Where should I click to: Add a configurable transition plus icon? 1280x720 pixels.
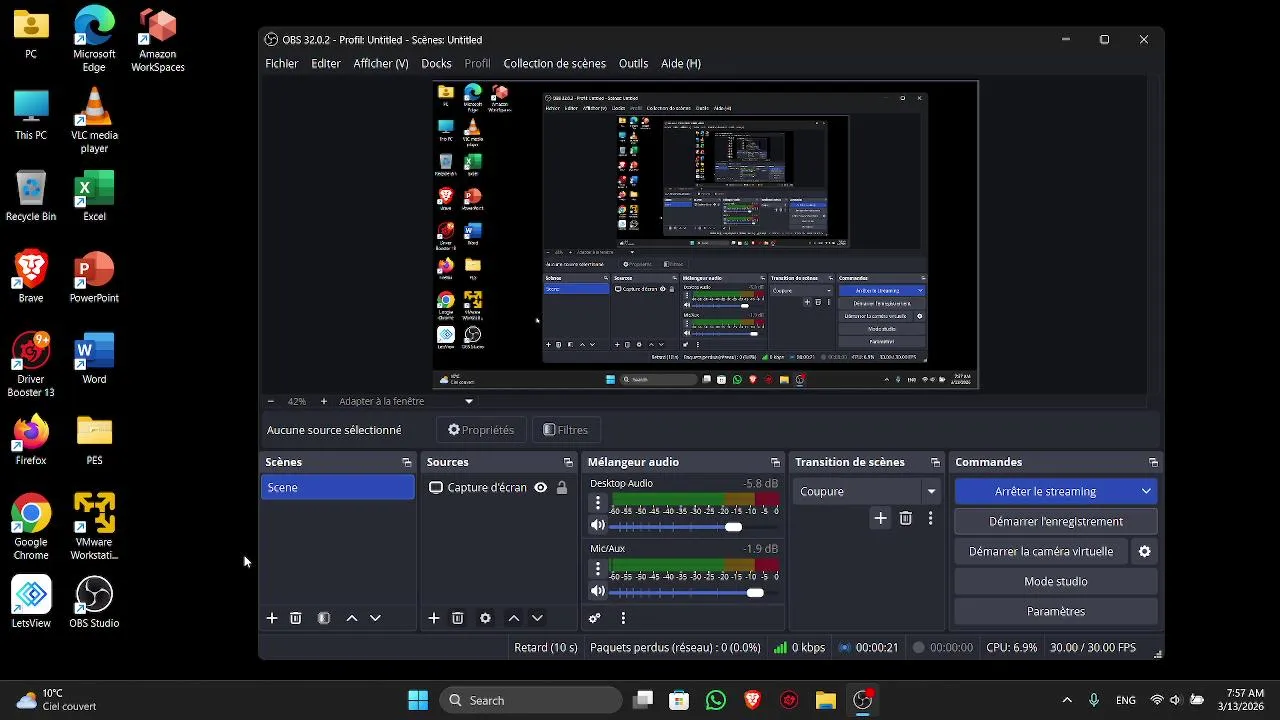pos(880,518)
